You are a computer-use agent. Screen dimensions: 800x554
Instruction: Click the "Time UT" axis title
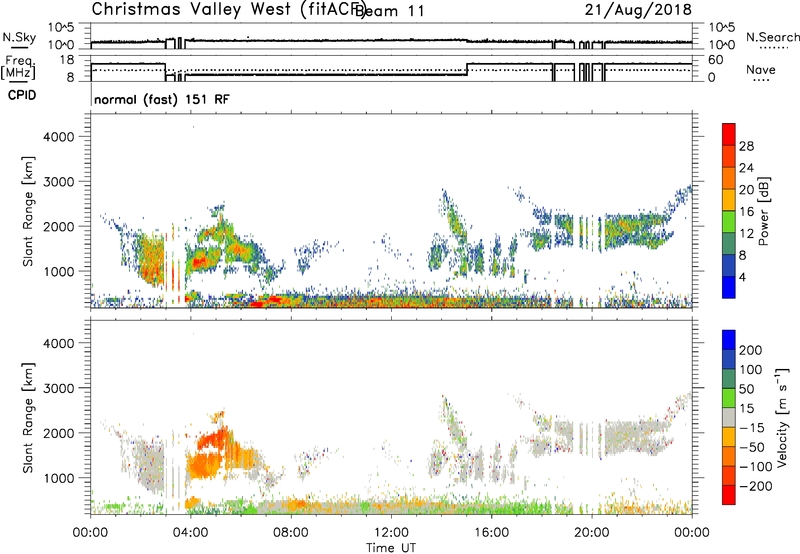(391, 548)
